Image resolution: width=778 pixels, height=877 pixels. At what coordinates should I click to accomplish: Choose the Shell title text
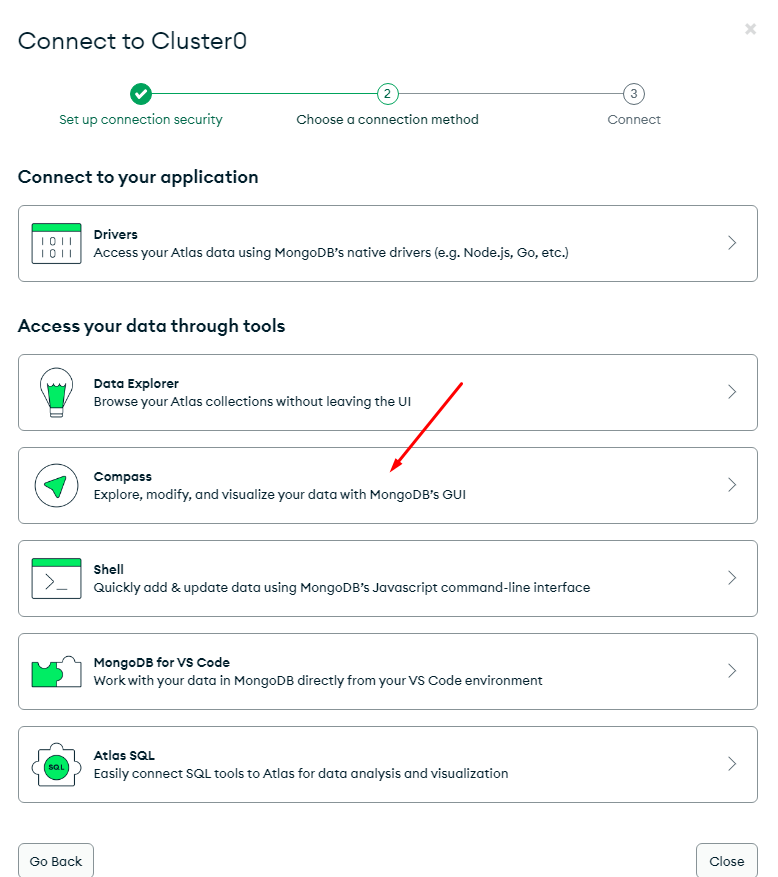pyautogui.click(x=109, y=569)
